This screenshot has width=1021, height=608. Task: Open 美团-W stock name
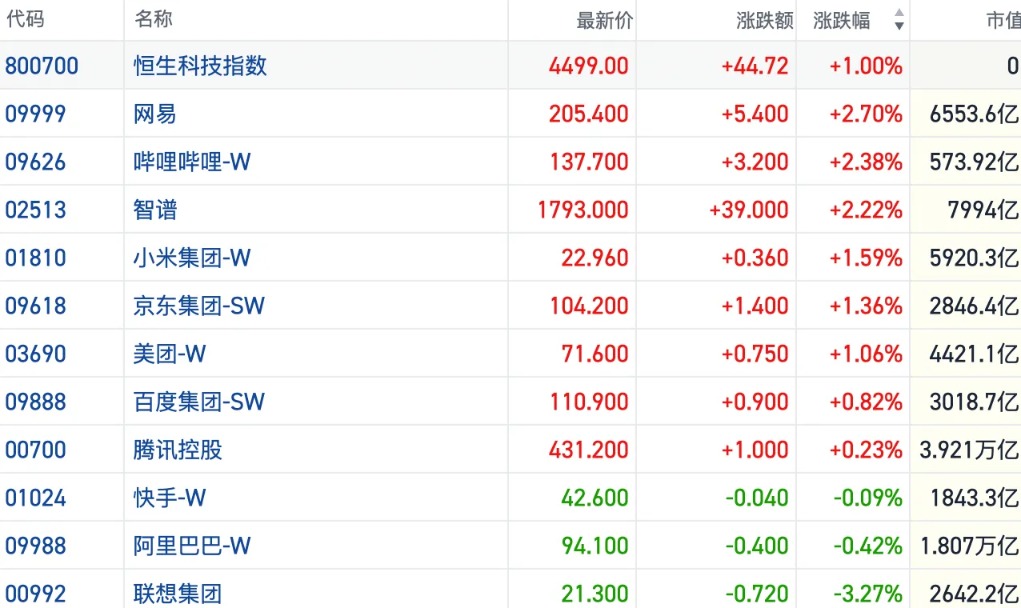[170, 354]
